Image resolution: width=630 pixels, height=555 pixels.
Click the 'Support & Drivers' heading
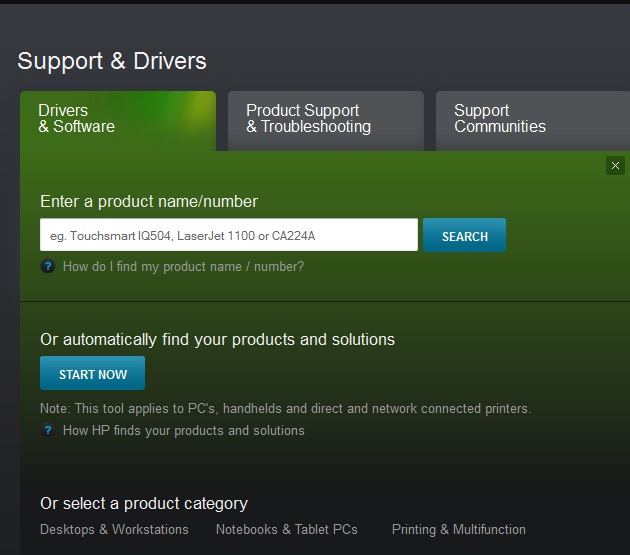click(x=112, y=61)
